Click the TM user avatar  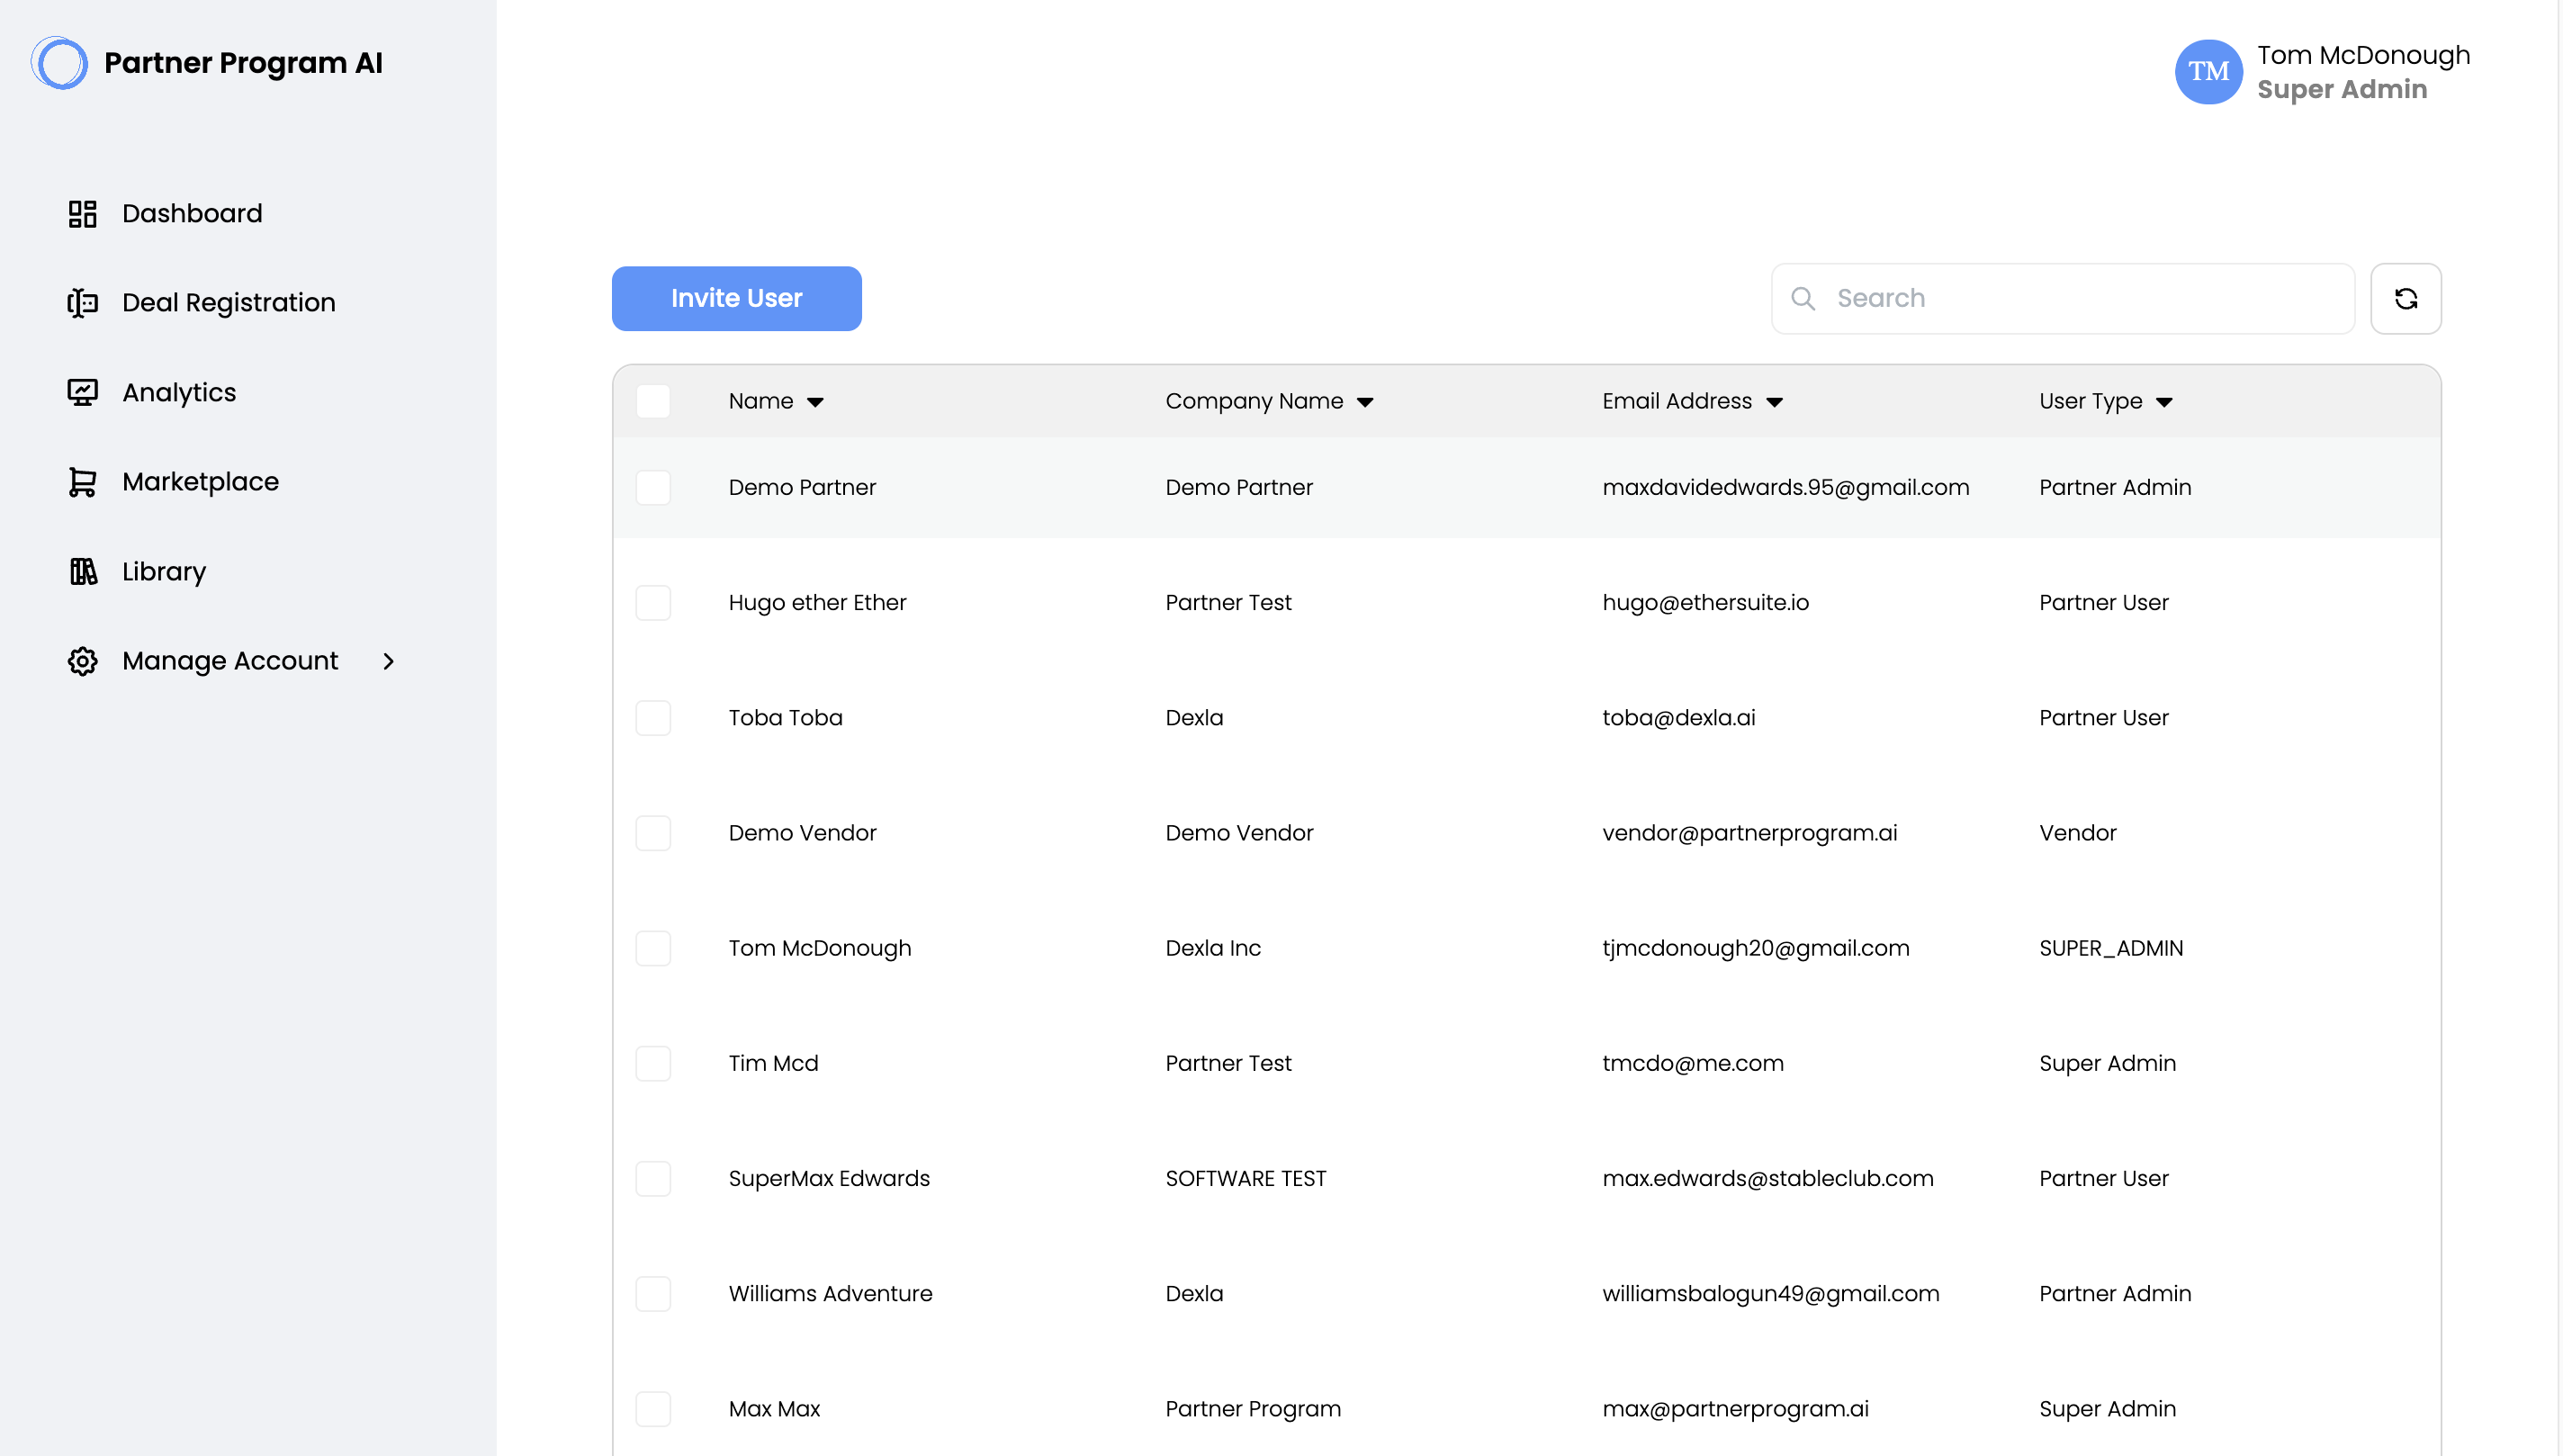[2208, 71]
